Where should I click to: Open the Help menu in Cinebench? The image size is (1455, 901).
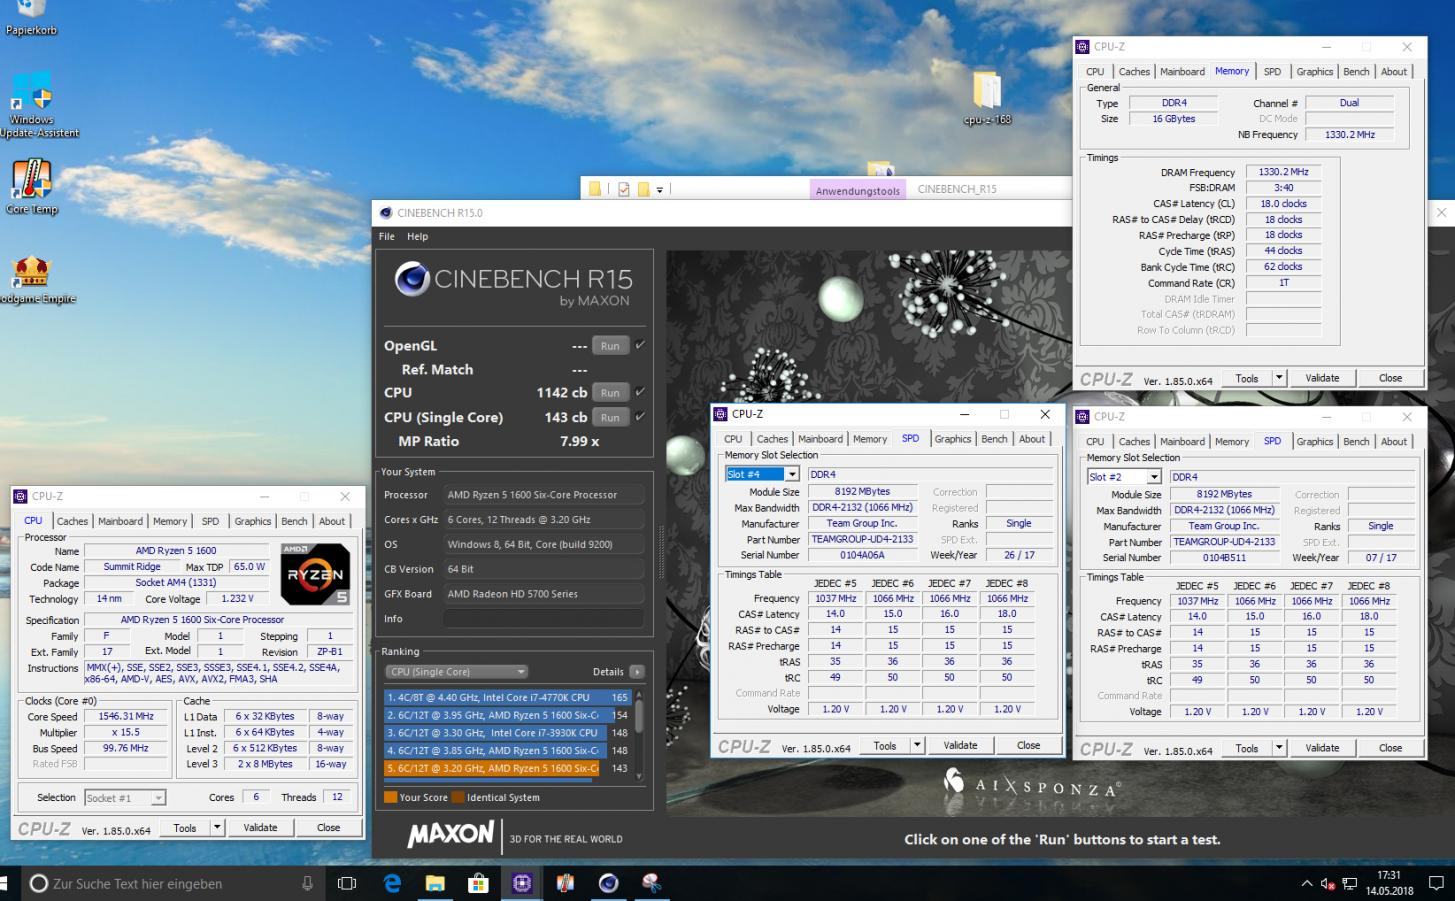(418, 236)
